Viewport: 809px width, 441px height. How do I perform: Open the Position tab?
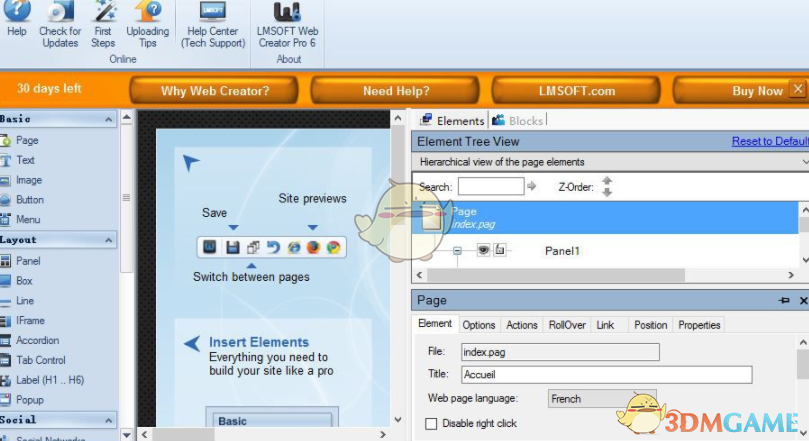[x=651, y=325]
